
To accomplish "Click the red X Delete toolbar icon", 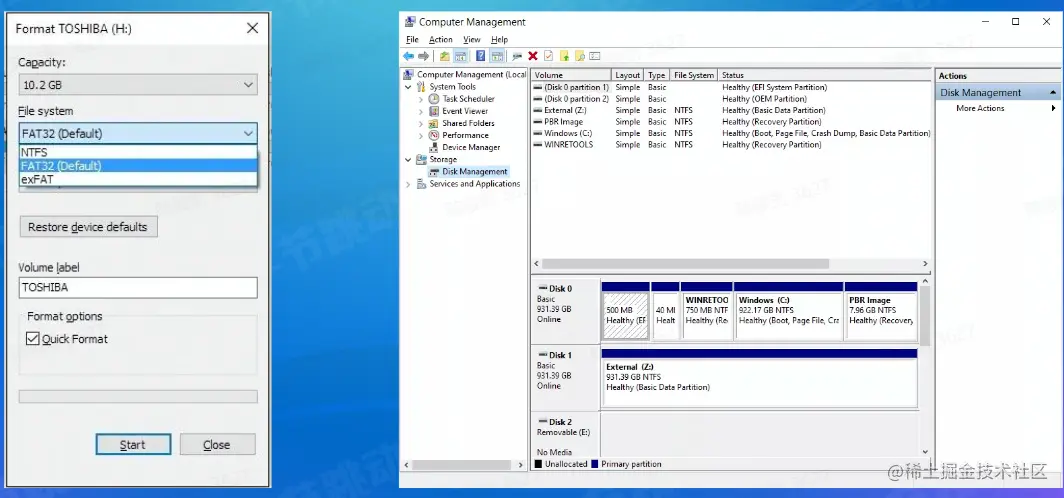I will click(533, 56).
